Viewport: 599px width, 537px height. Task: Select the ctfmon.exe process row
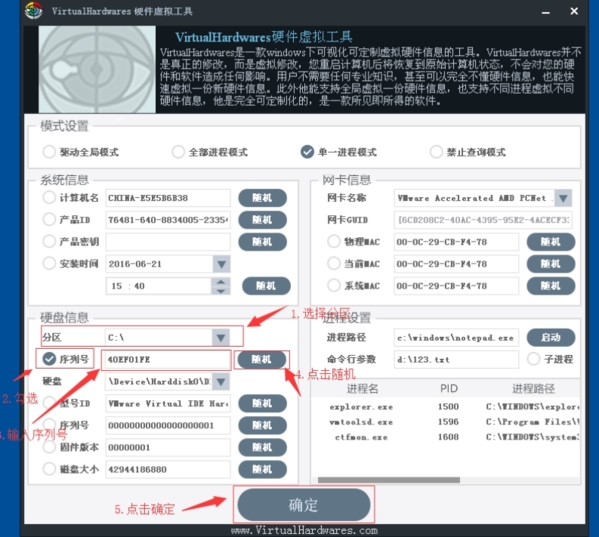446,437
